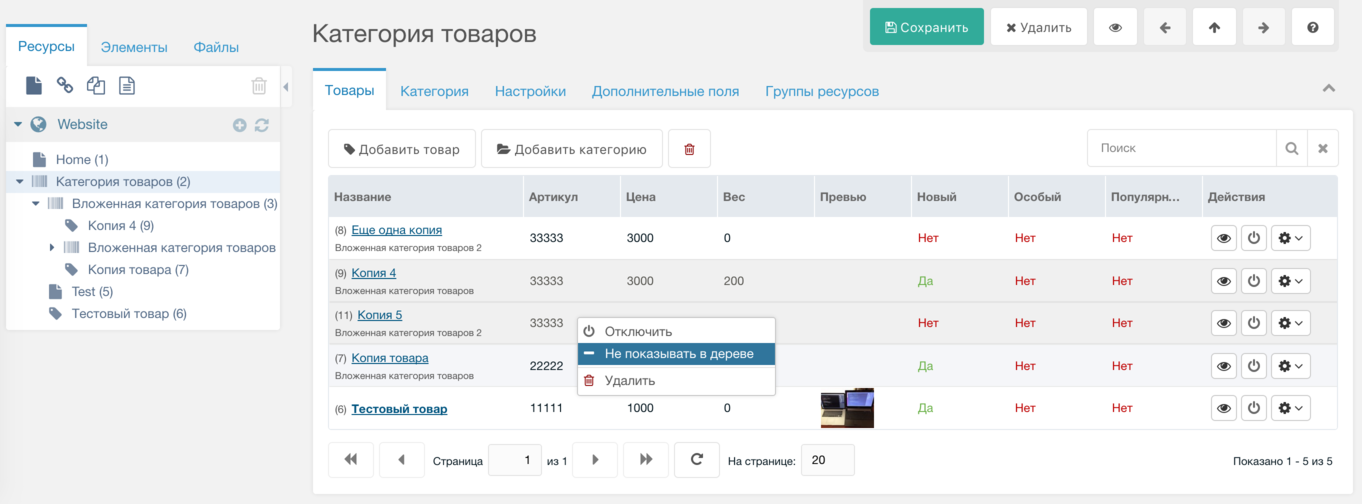Collapse the Категория товаров (2) tree node
Screen dimensions: 1362x504
pos(19,182)
